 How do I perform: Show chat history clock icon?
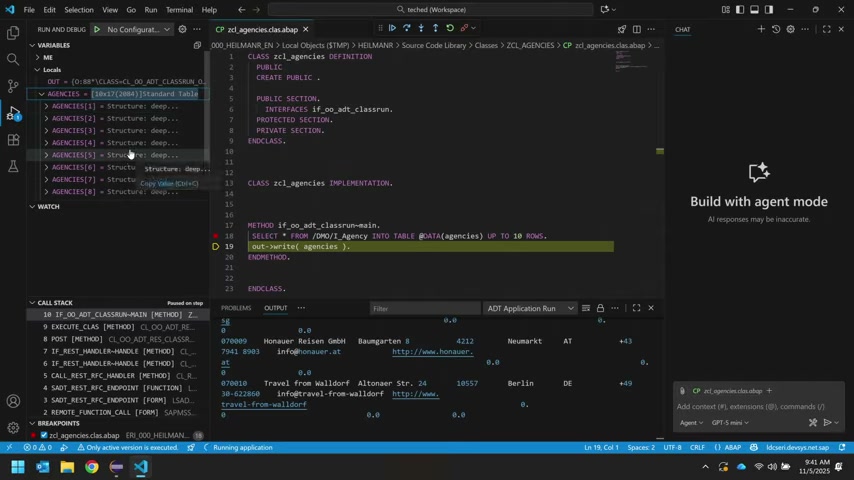776,29
